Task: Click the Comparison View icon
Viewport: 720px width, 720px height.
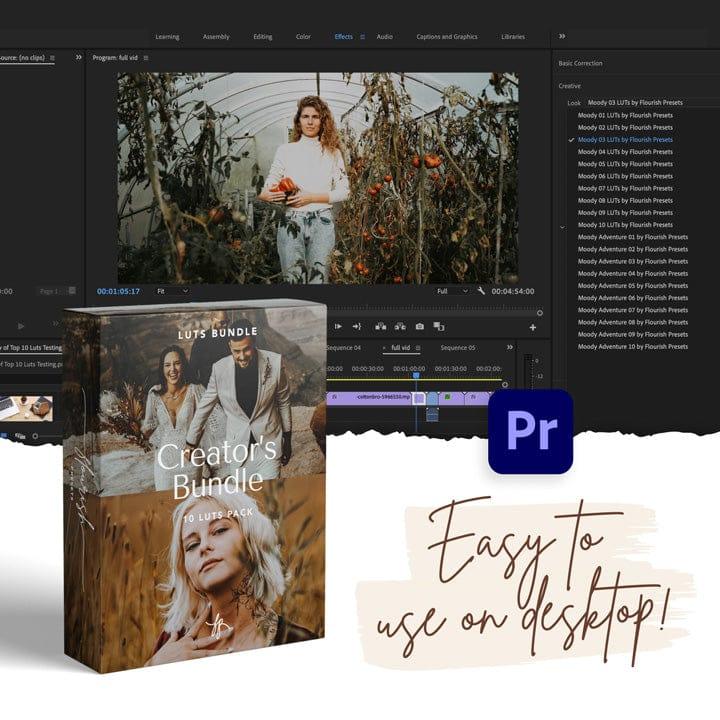Action: pyautogui.click(x=439, y=326)
